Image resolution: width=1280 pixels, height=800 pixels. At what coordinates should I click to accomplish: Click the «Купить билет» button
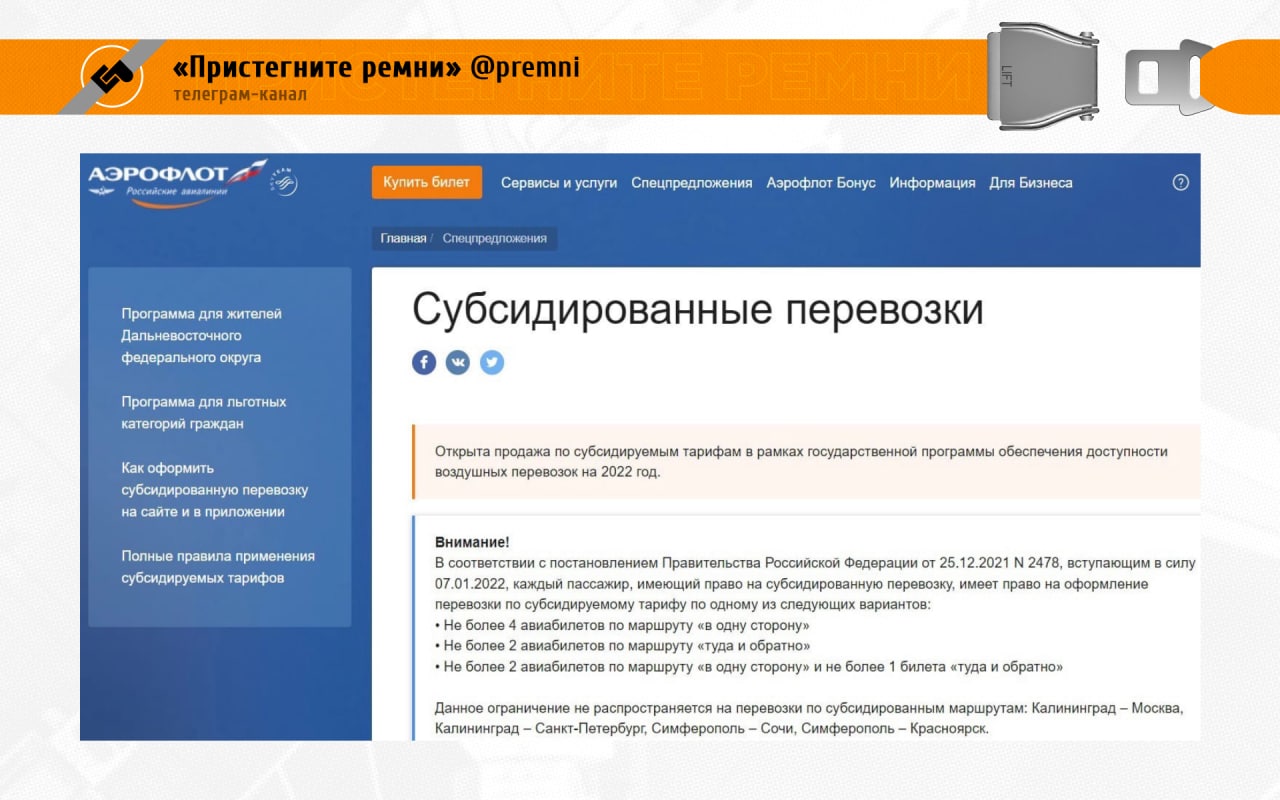point(427,182)
